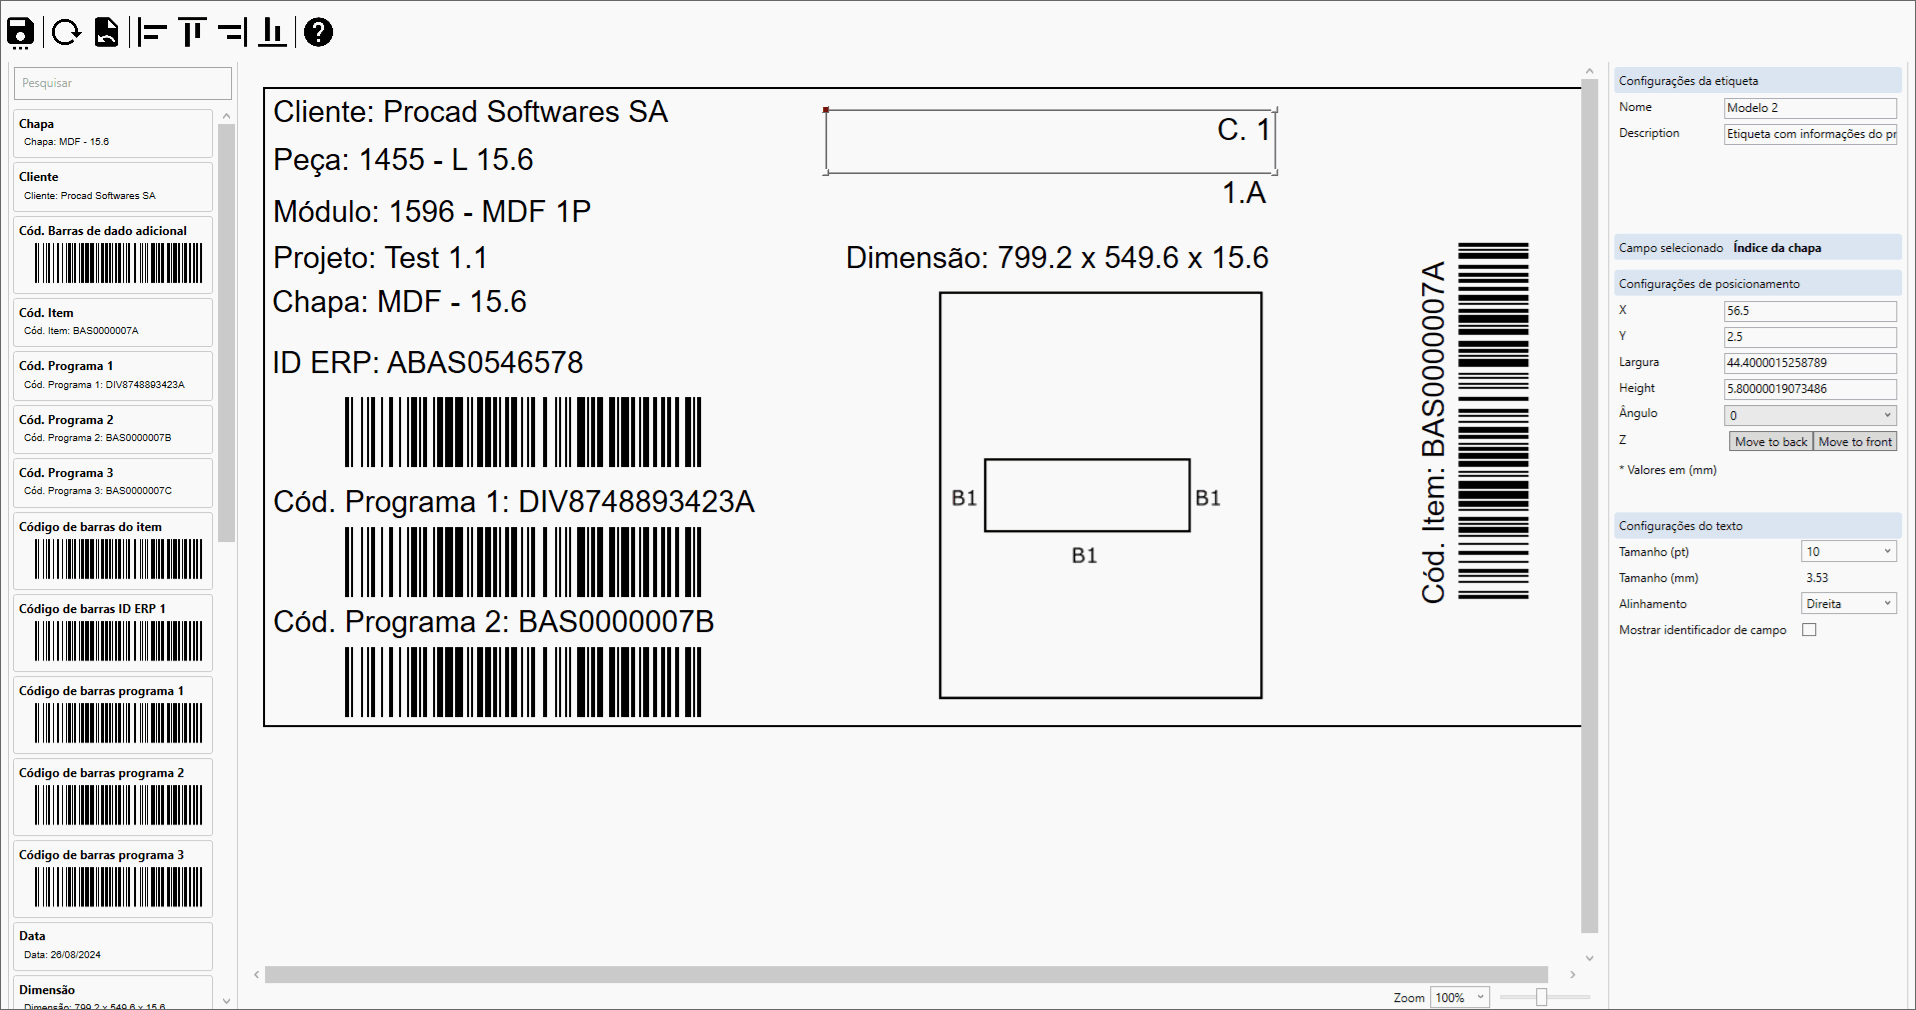Viewport: 1916px width, 1010px height.
Task: Open the Alinhamento dropdown
Action: [x=1849, y=604]
